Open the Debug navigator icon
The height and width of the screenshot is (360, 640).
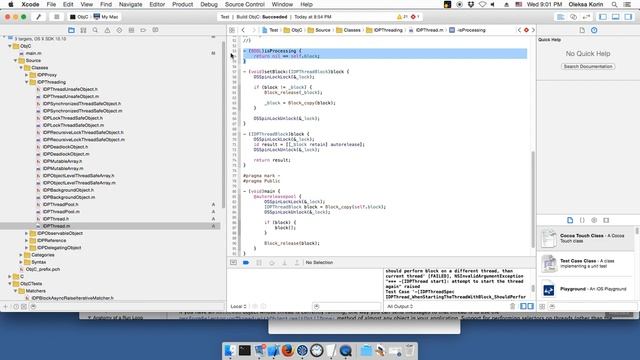pyautogui.click(x=131, y=30)
